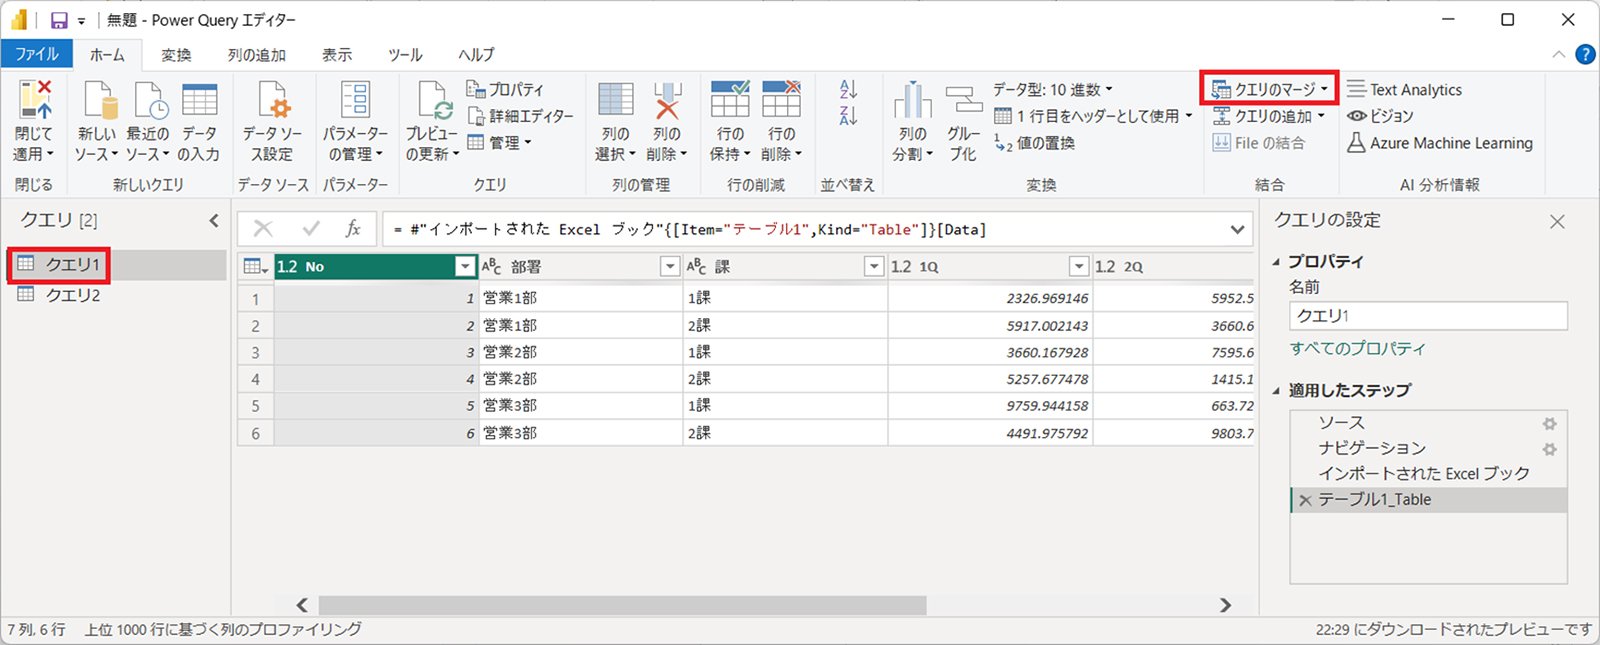Close the Query Settings (クエリの設定) pane
Viewport: 1600px width, 645px height.
tap(1557, 222)
